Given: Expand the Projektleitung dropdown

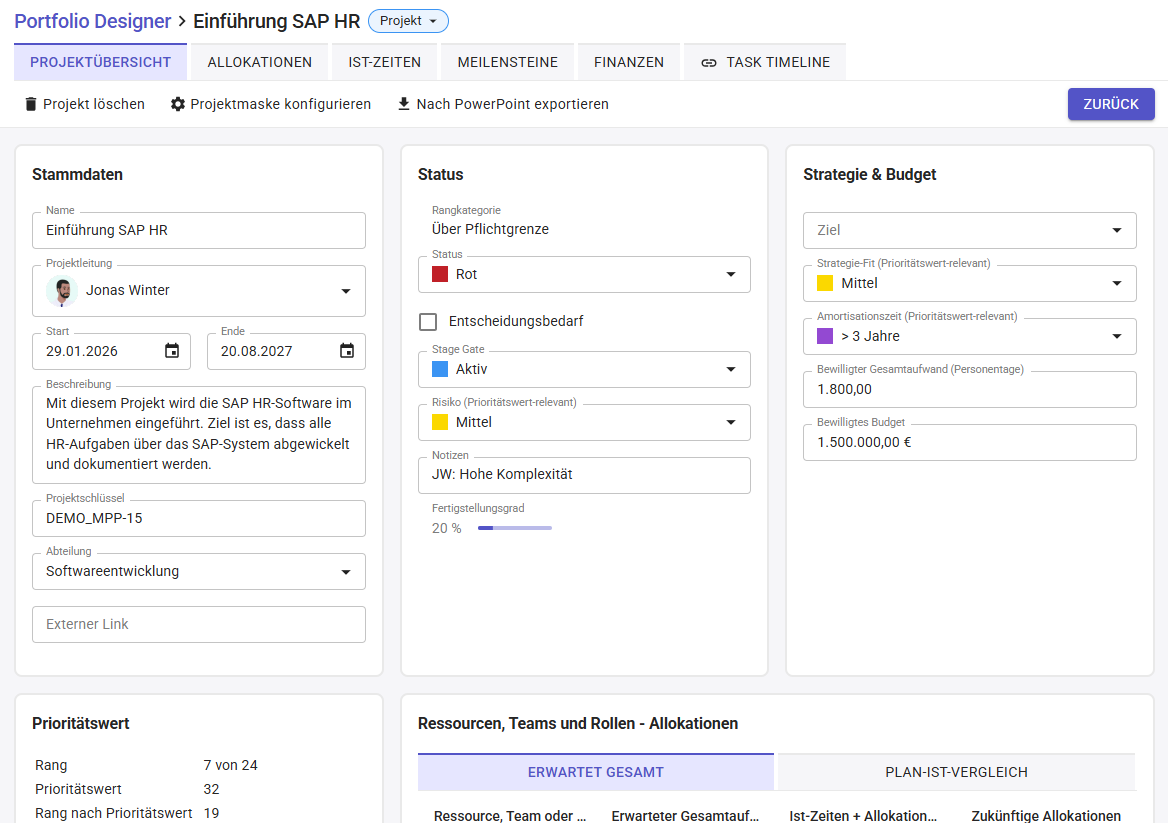Looking at the screenshot, I should click(x=346, y=290).
